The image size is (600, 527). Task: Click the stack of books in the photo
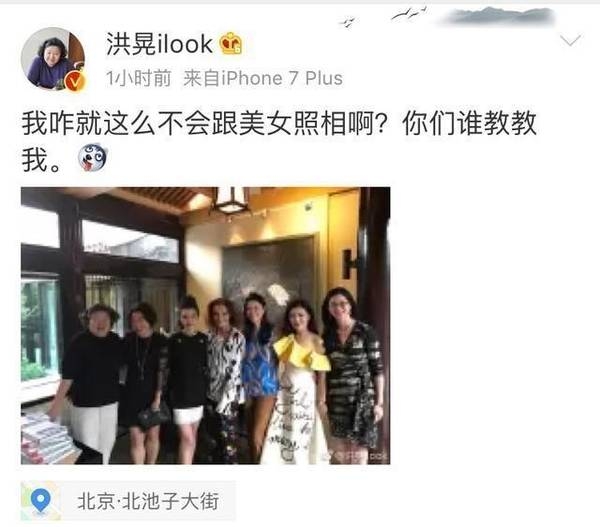pyautogui.click(x=47, y=438)
